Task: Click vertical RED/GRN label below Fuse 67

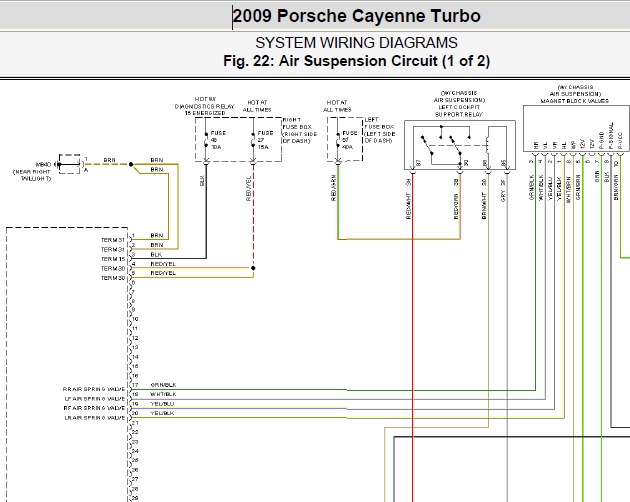Action: point(333,188)
